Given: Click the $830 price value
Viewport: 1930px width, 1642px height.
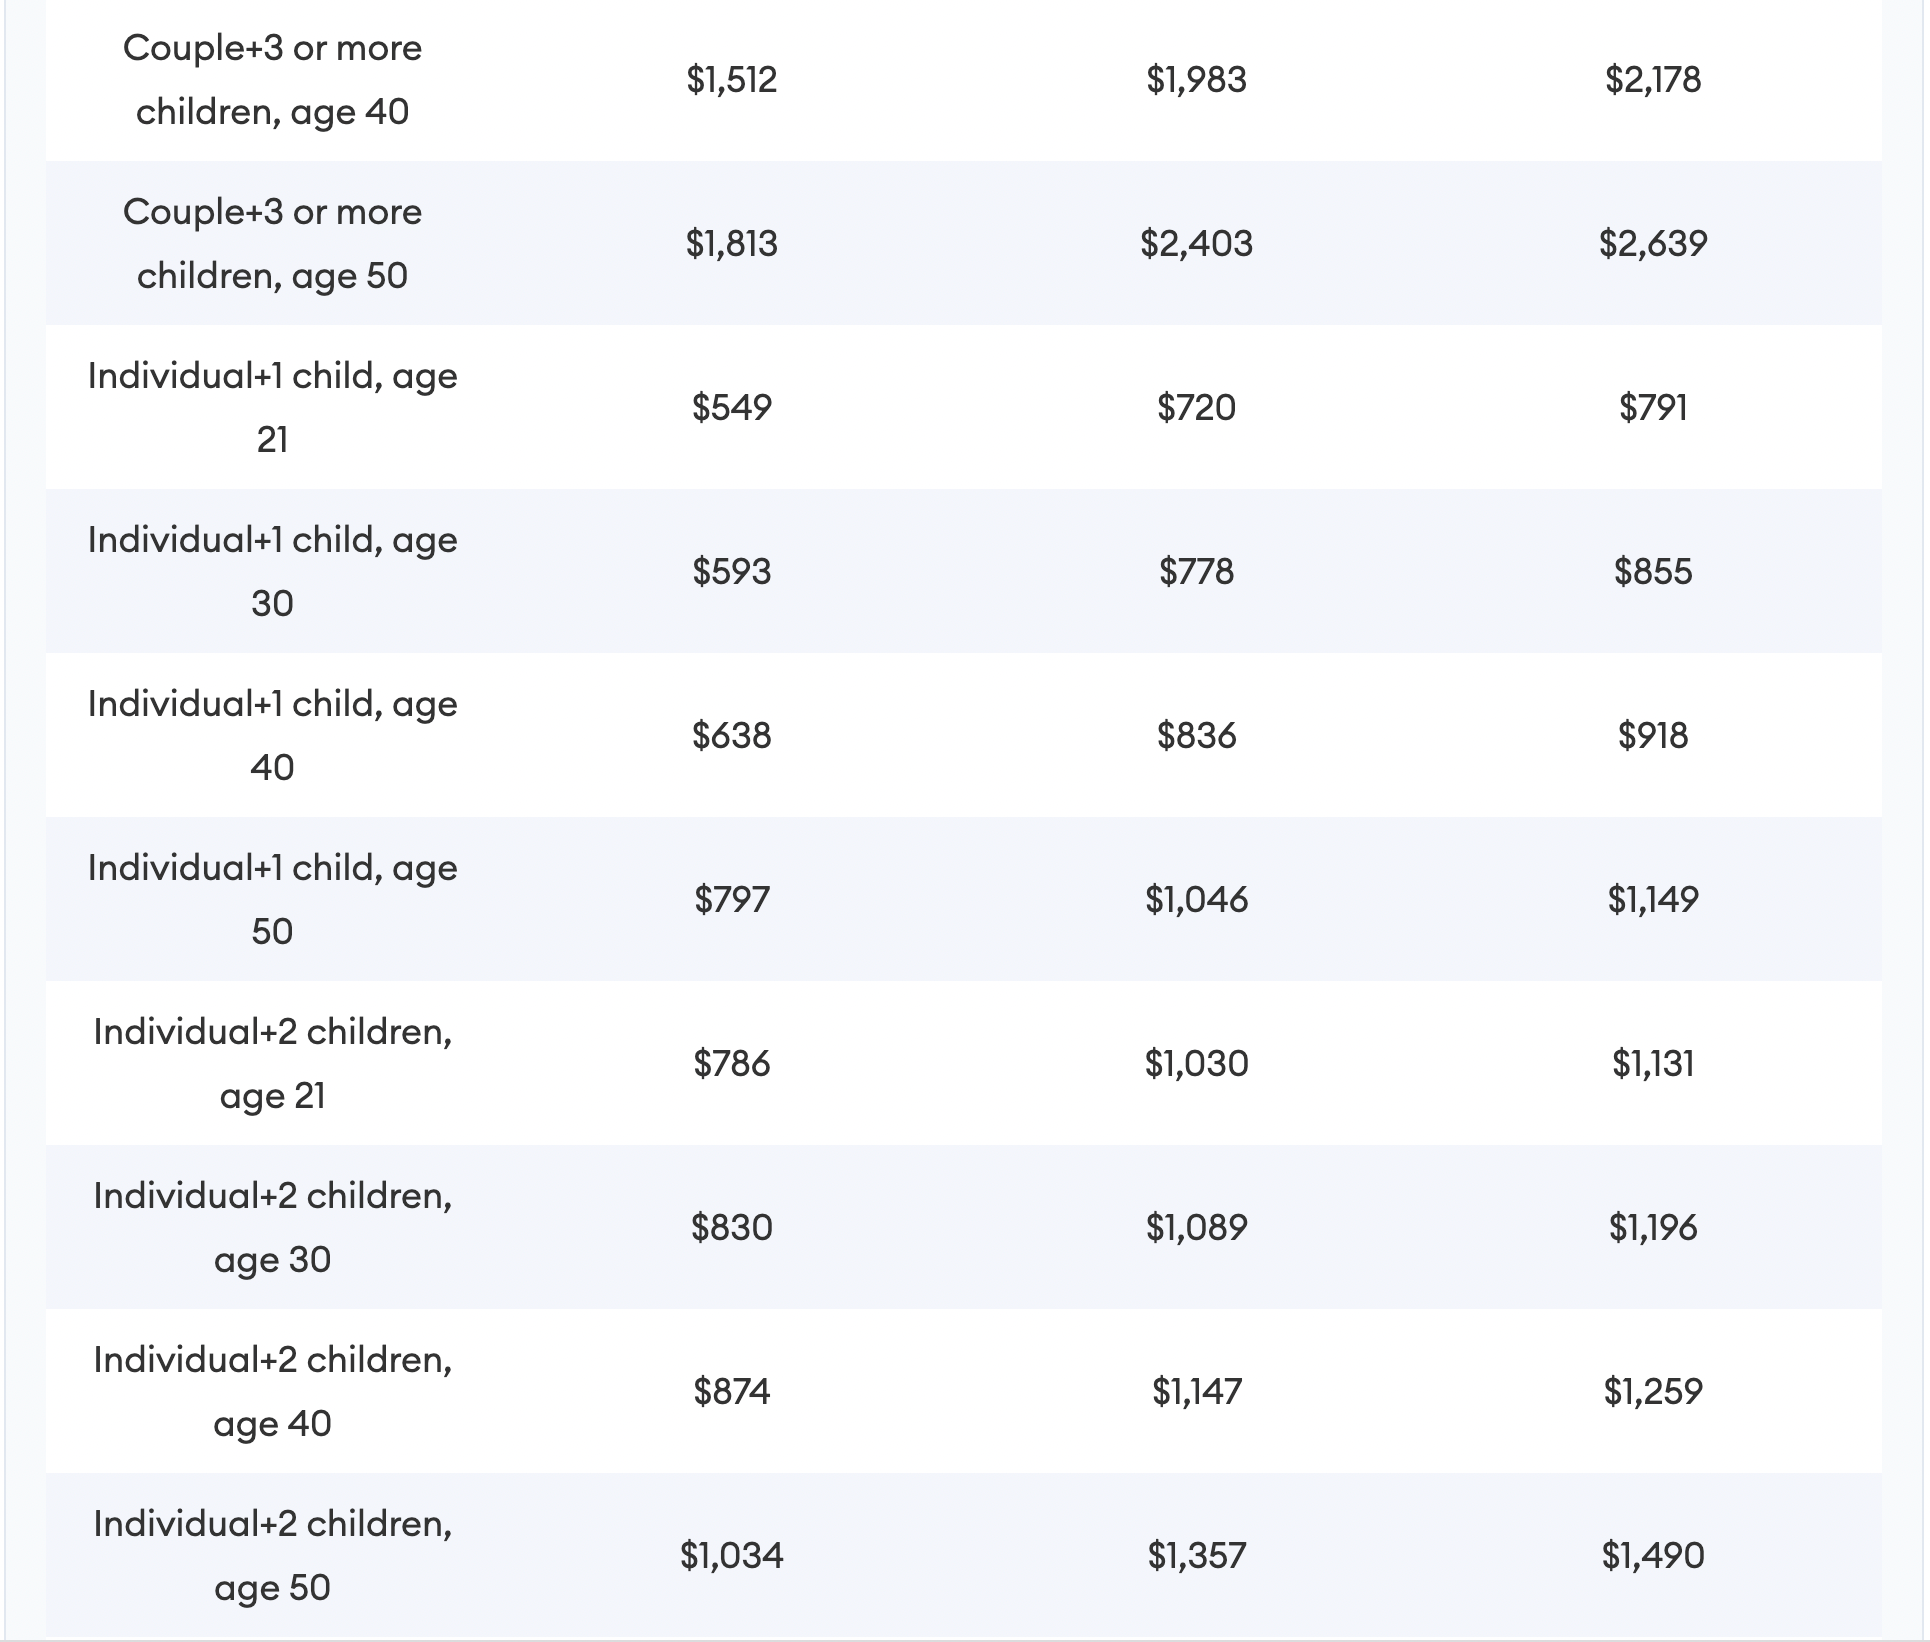Looking at the screenshot, I should click(731, 1228).
